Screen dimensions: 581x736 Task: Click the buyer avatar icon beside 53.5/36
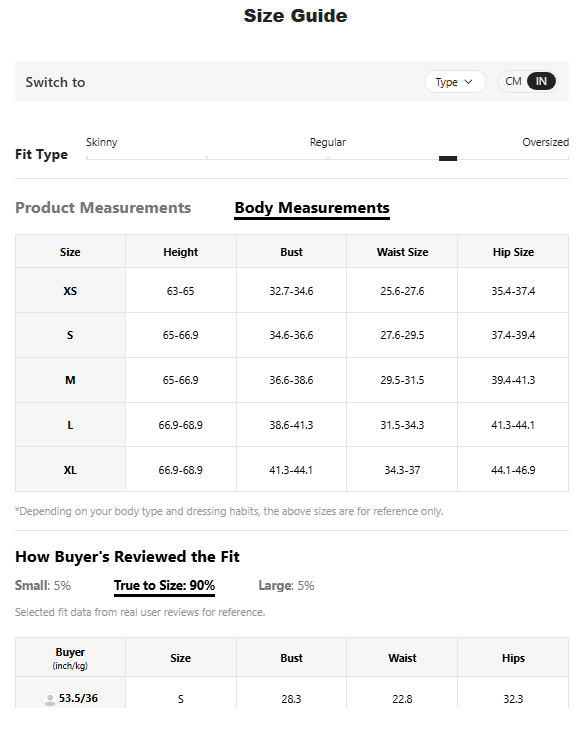coord(50,699)
